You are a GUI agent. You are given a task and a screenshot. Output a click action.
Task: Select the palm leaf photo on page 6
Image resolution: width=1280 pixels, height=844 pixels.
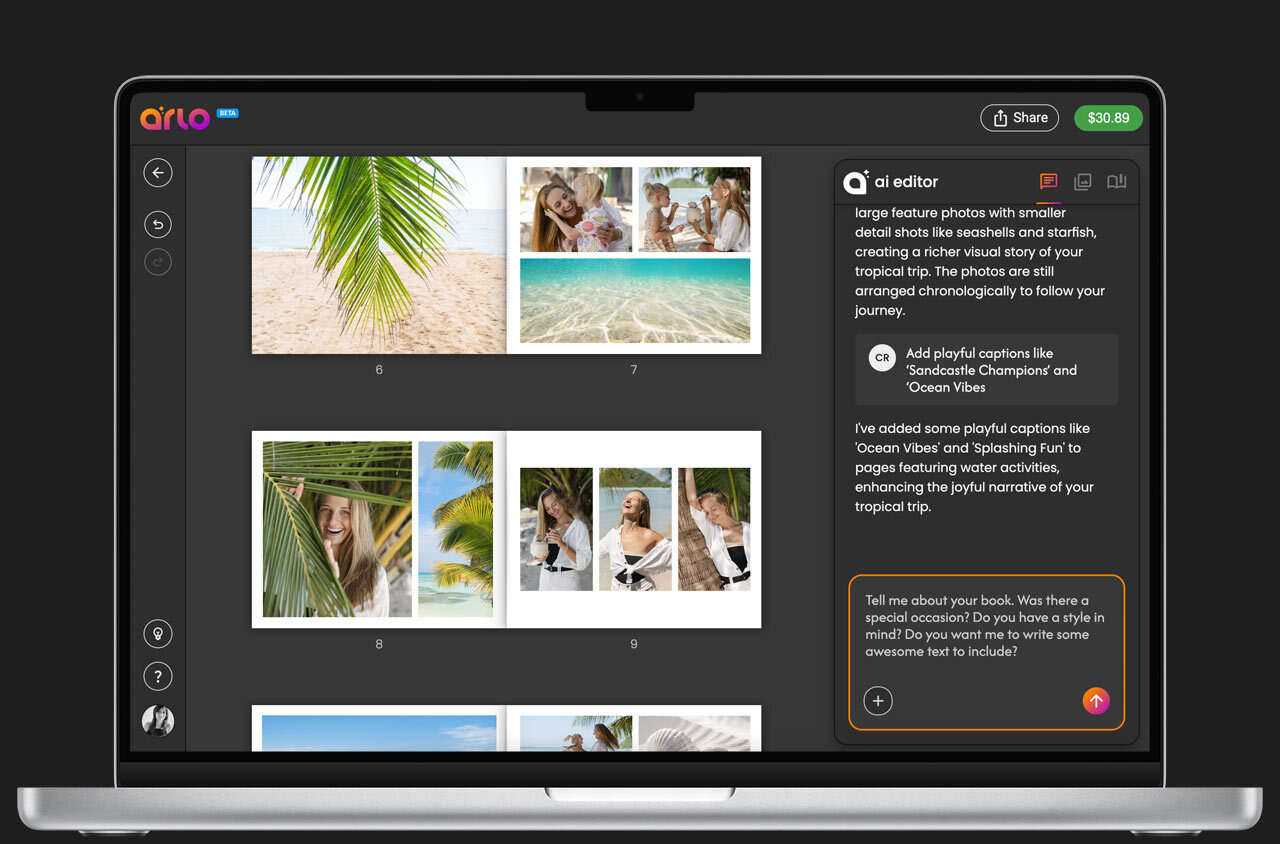pyautogui.click(x=379, y=255)
